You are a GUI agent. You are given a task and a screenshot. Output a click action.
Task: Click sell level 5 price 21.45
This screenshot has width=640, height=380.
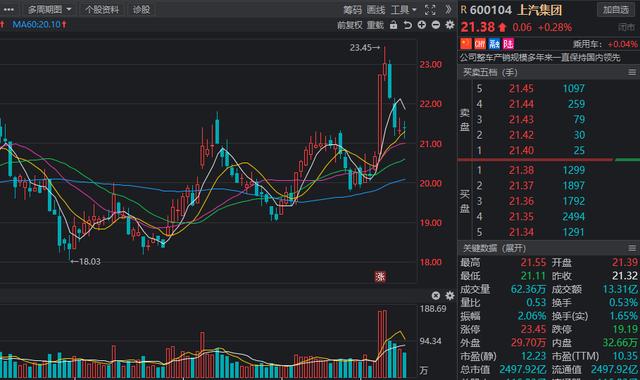coord(521,89)
